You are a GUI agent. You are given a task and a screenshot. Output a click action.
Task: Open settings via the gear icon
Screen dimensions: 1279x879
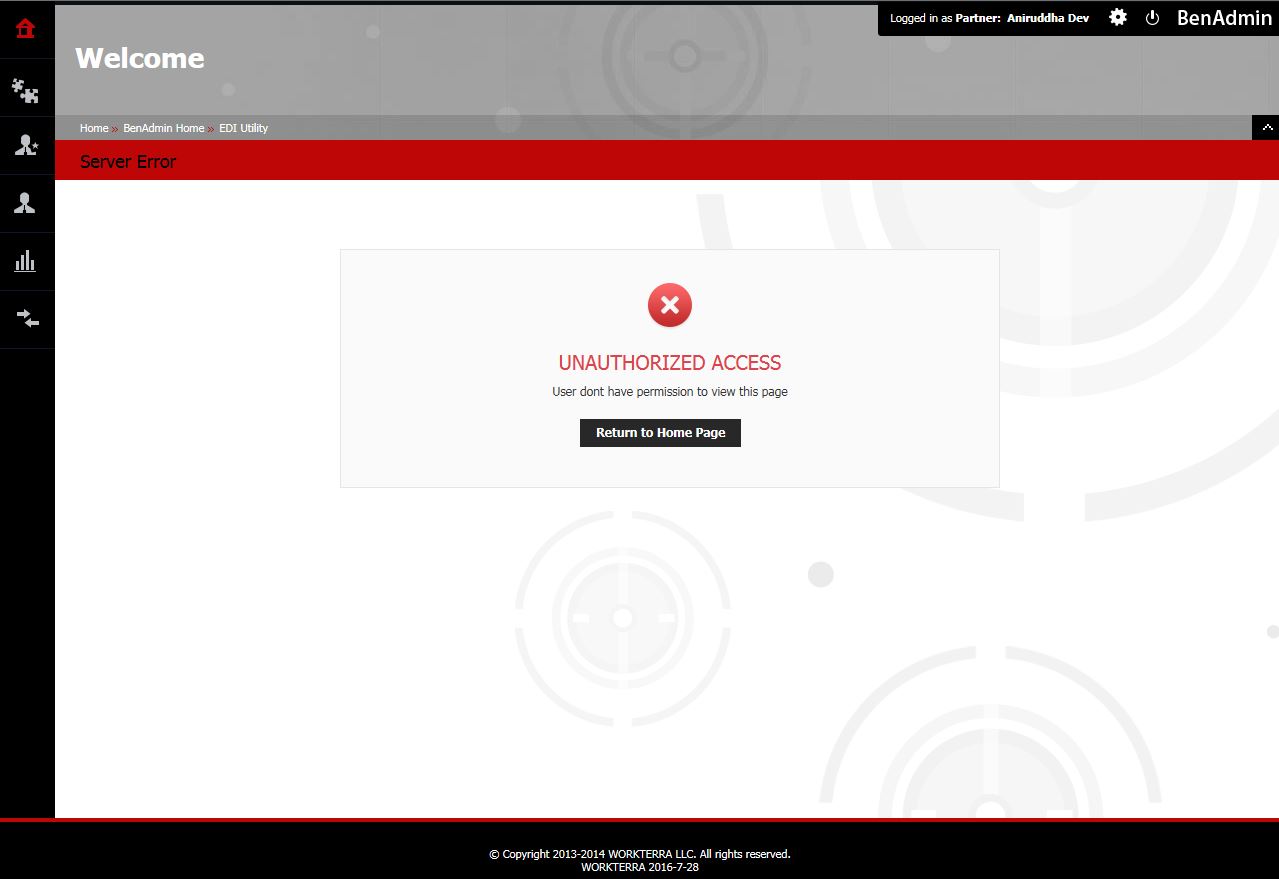pos(1118,18)
